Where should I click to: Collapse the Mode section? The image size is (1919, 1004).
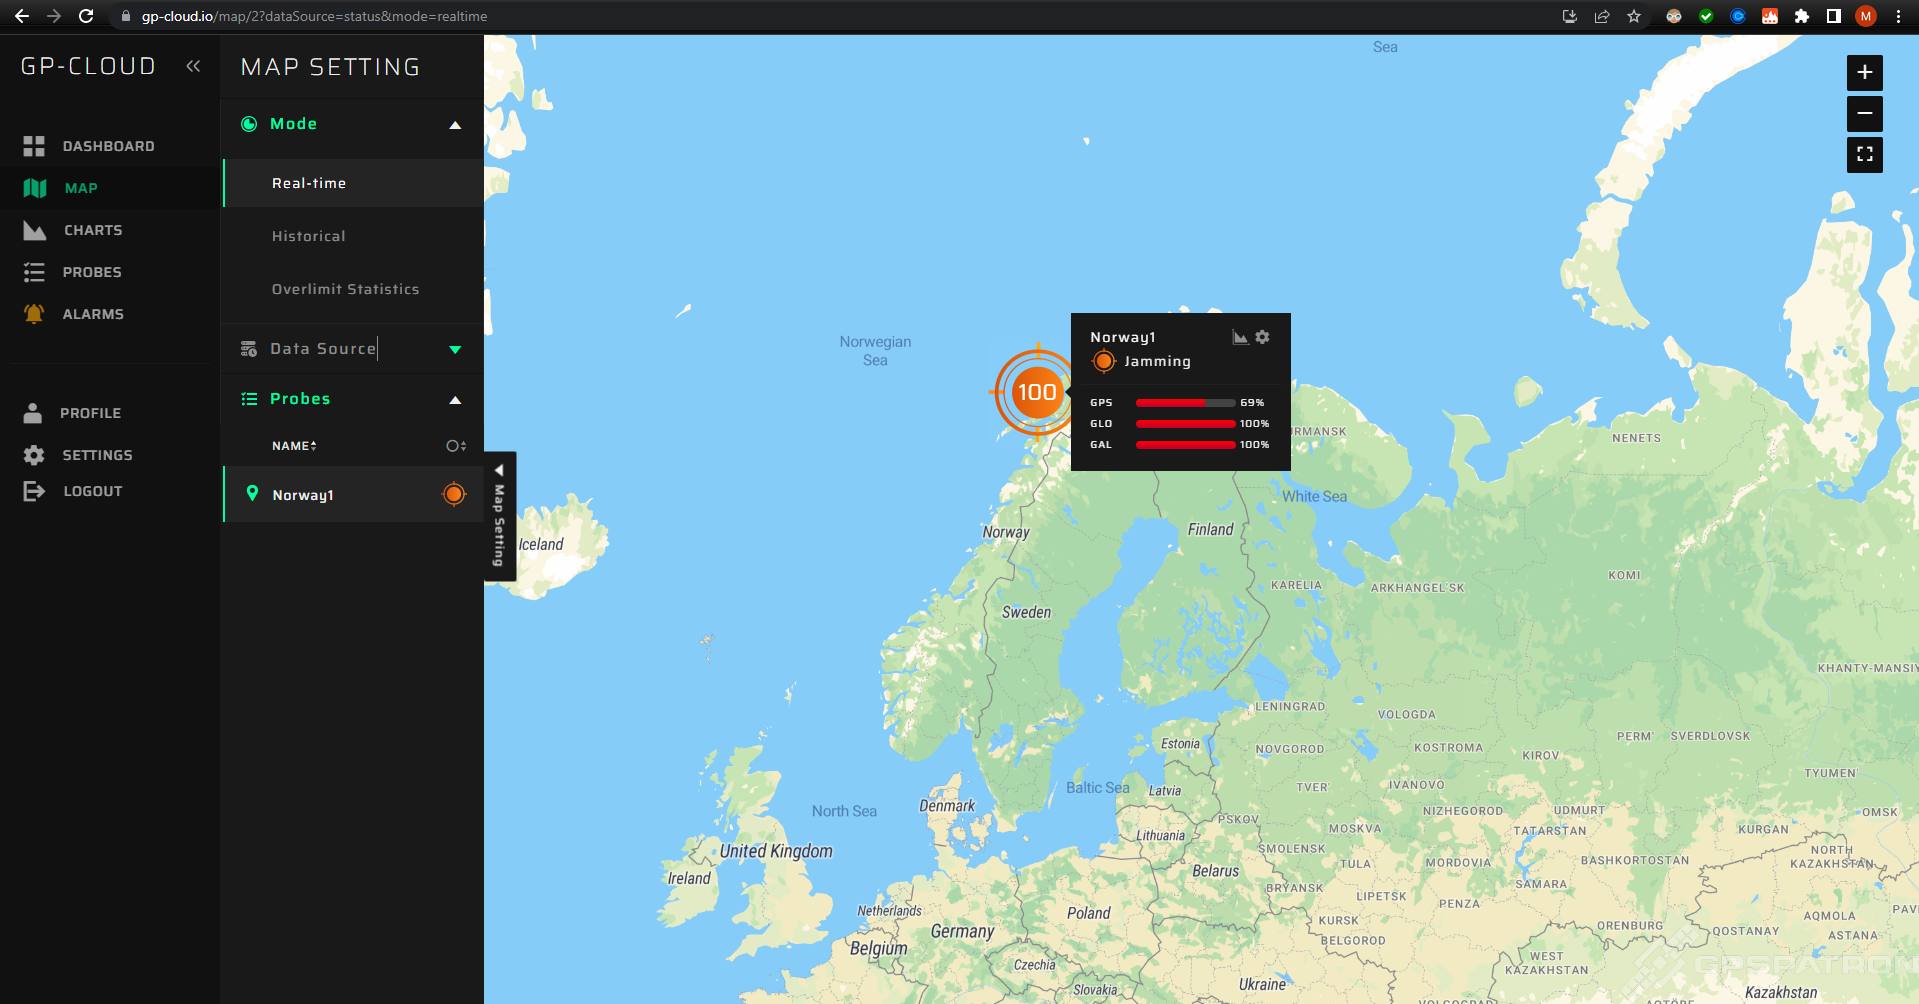click(455, 124)
